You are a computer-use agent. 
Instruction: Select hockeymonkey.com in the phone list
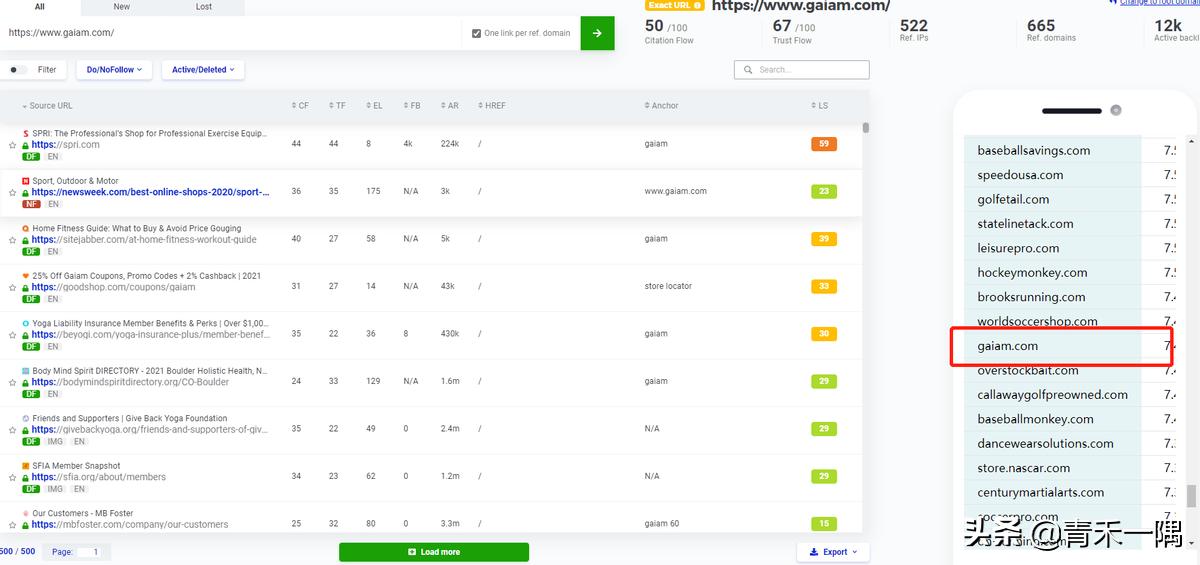(1033, 273)
